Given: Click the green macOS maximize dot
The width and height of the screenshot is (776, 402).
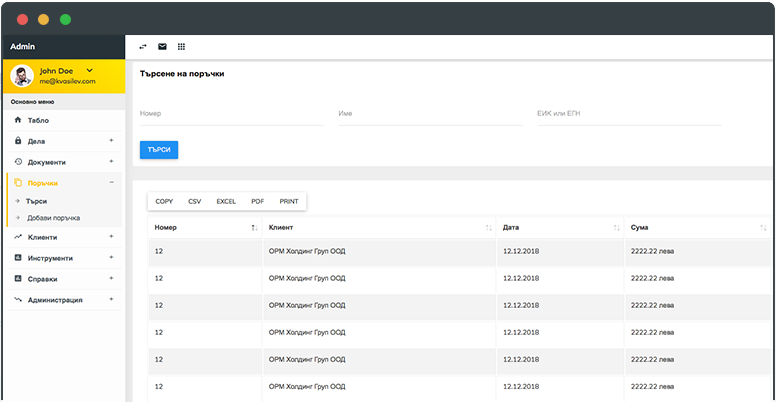Looking at the screenshot, I should tap(65, 20).
